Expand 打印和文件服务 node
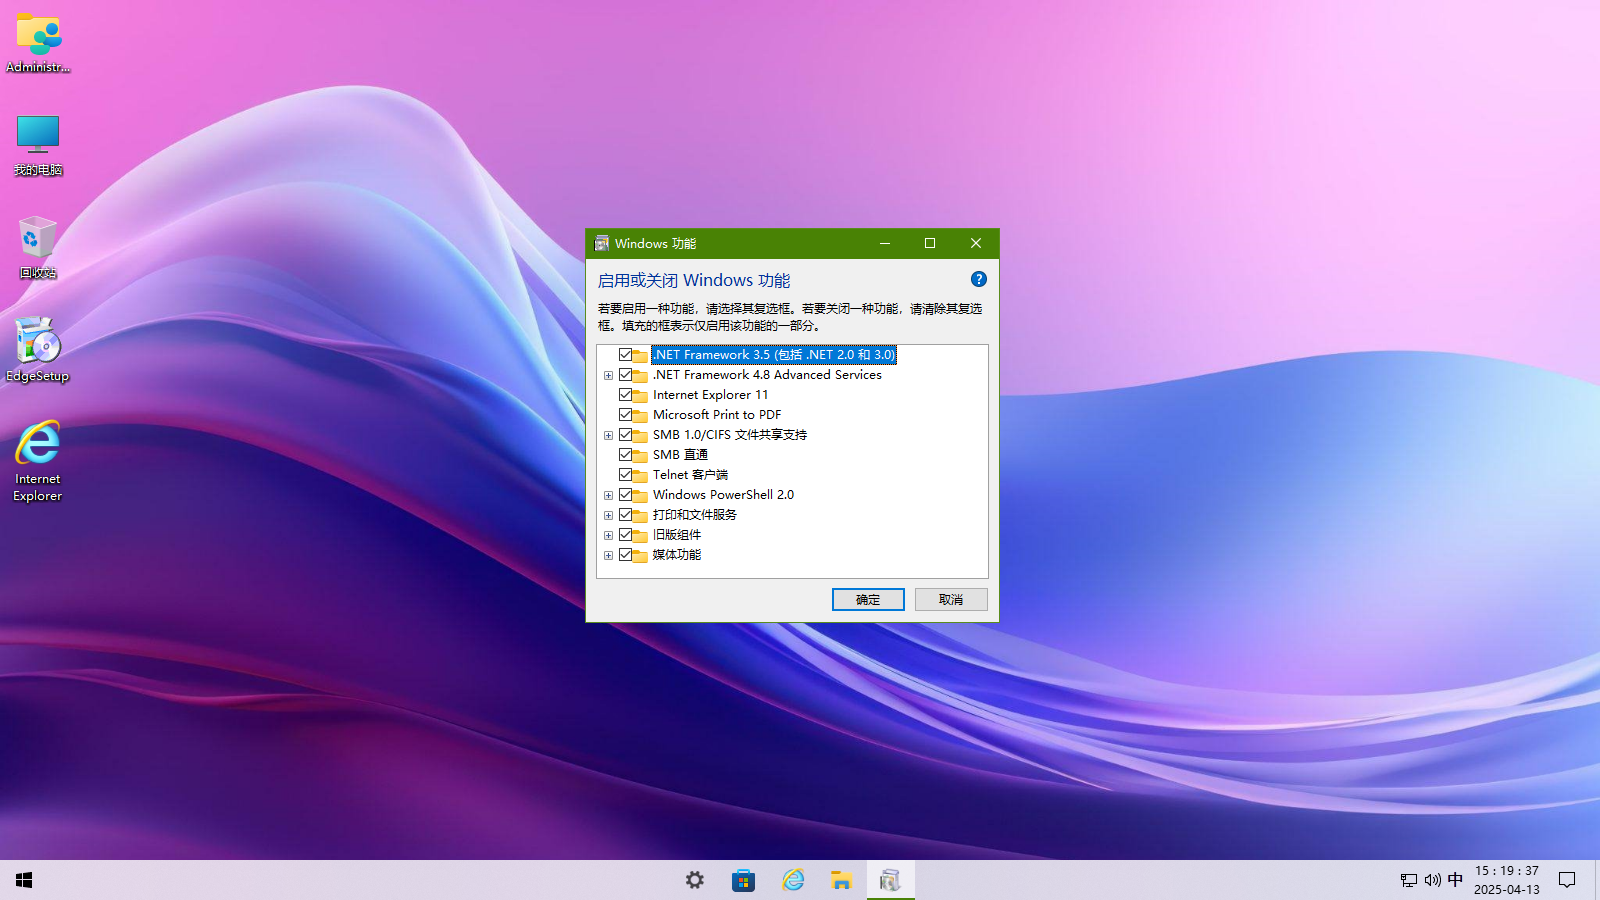 [608, 516]
